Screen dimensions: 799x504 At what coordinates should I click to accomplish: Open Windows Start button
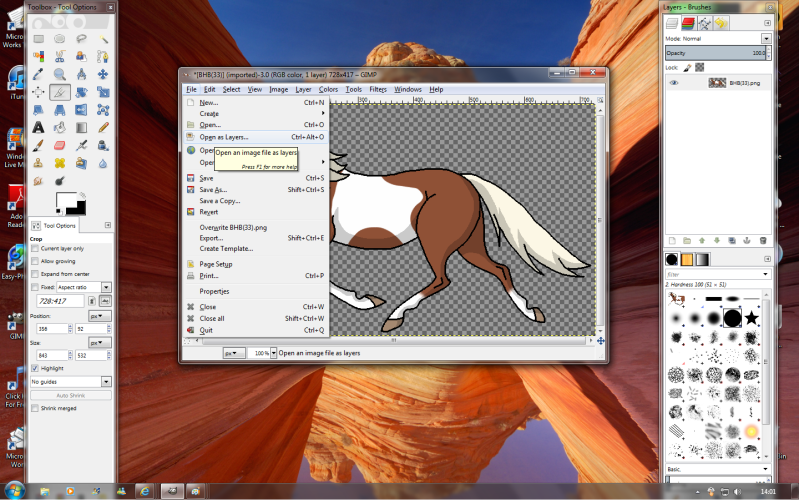pyautogui.click(x=14, y=492)
